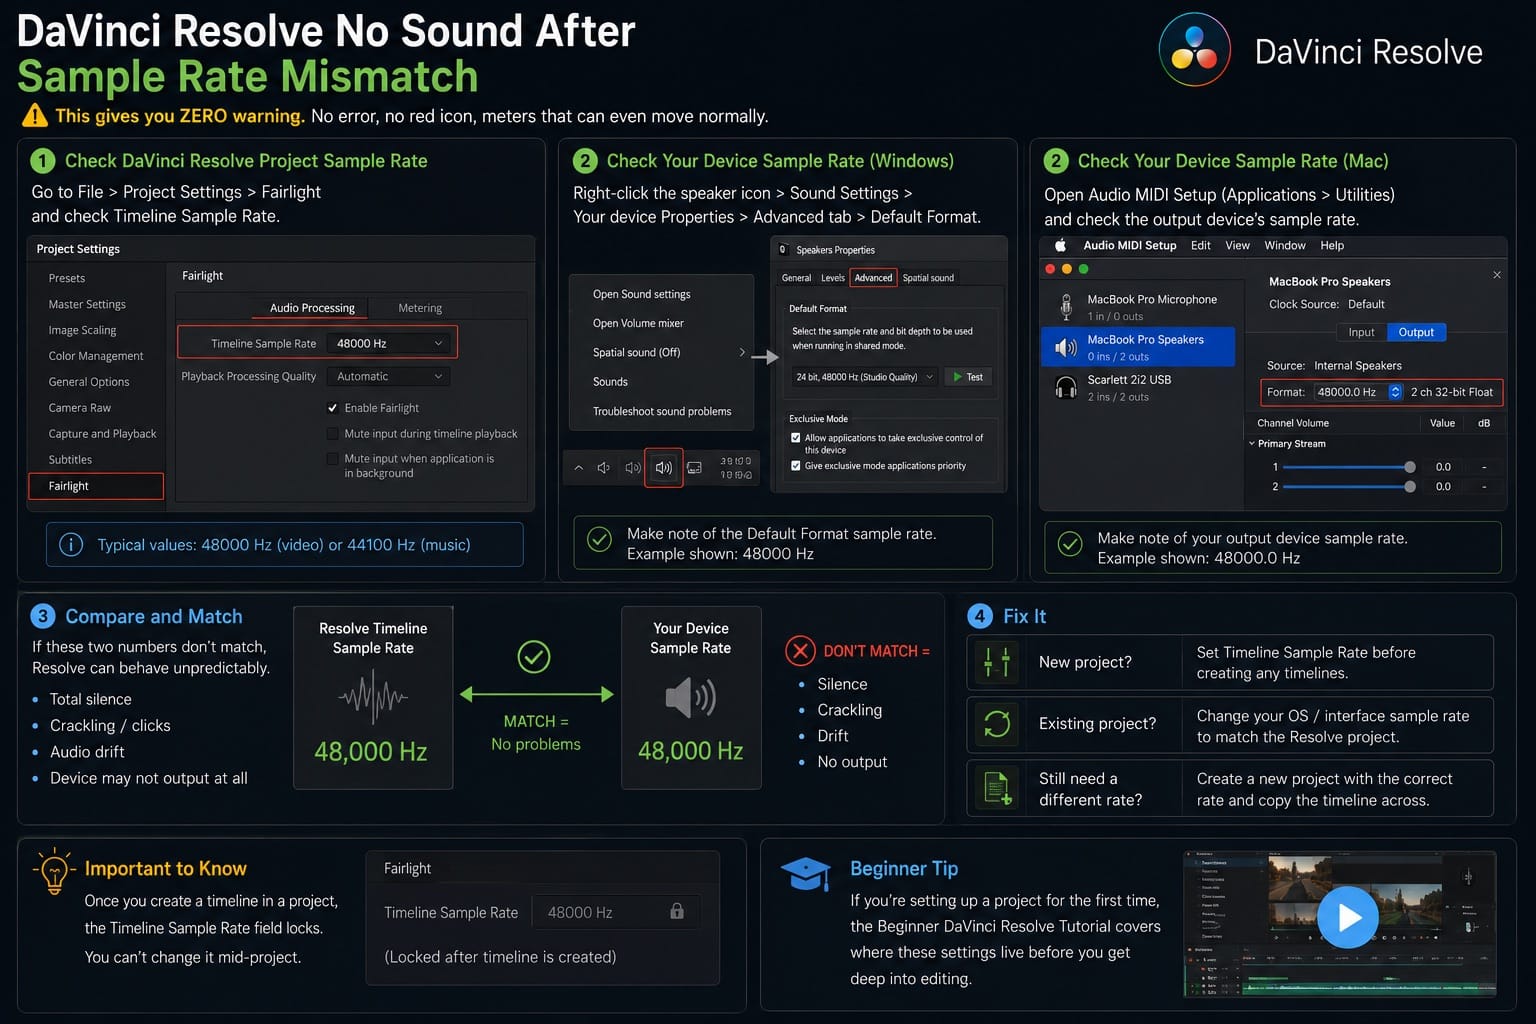
Task: Check Mute input during timeline playback
Action: (x=332, y=434)
